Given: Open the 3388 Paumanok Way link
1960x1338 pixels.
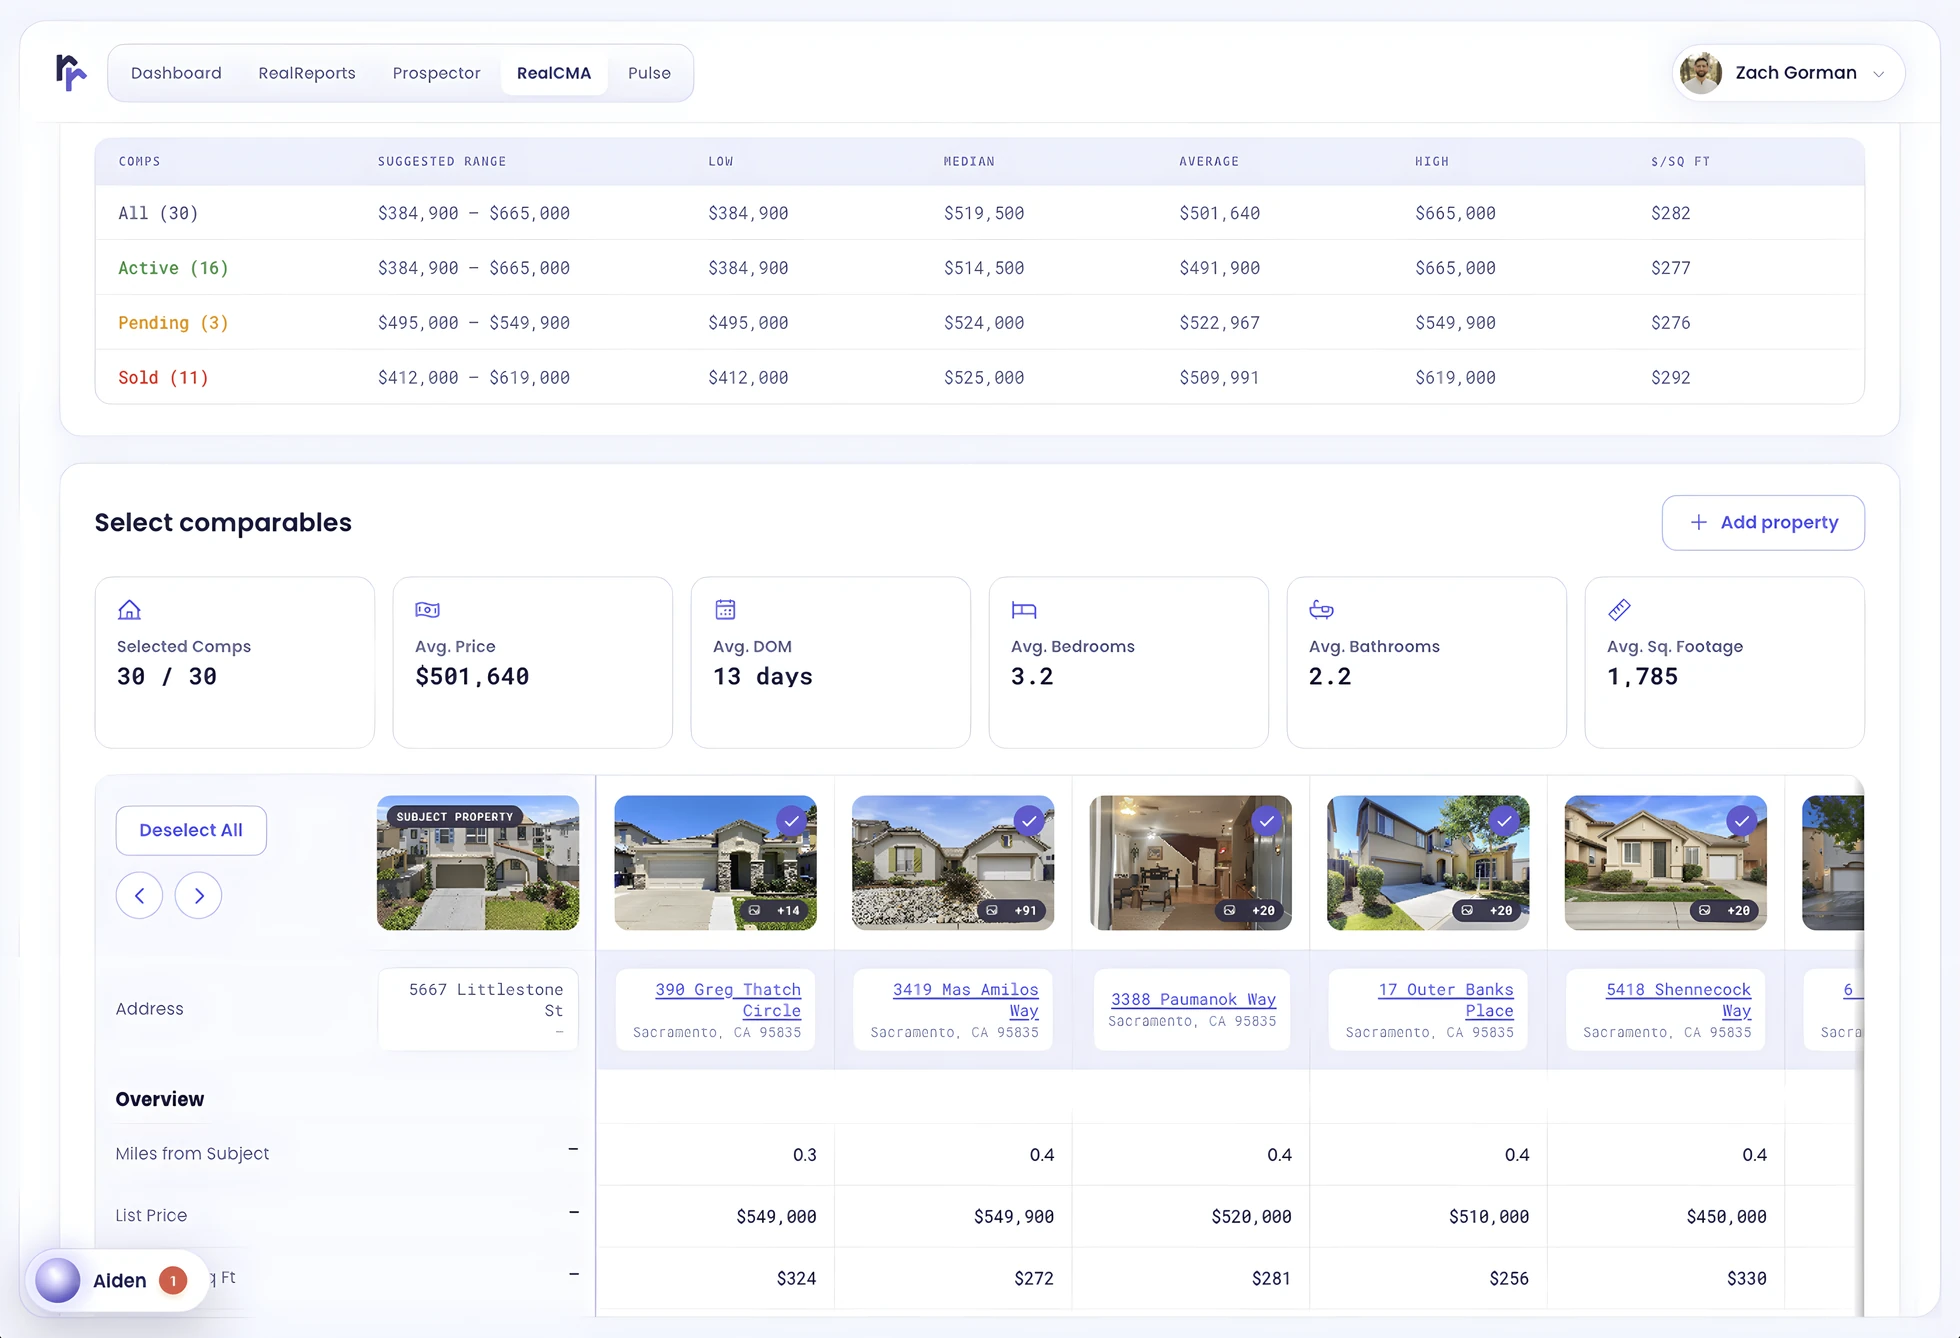Looking at the screenshot, I should (x=1193, y=999).
